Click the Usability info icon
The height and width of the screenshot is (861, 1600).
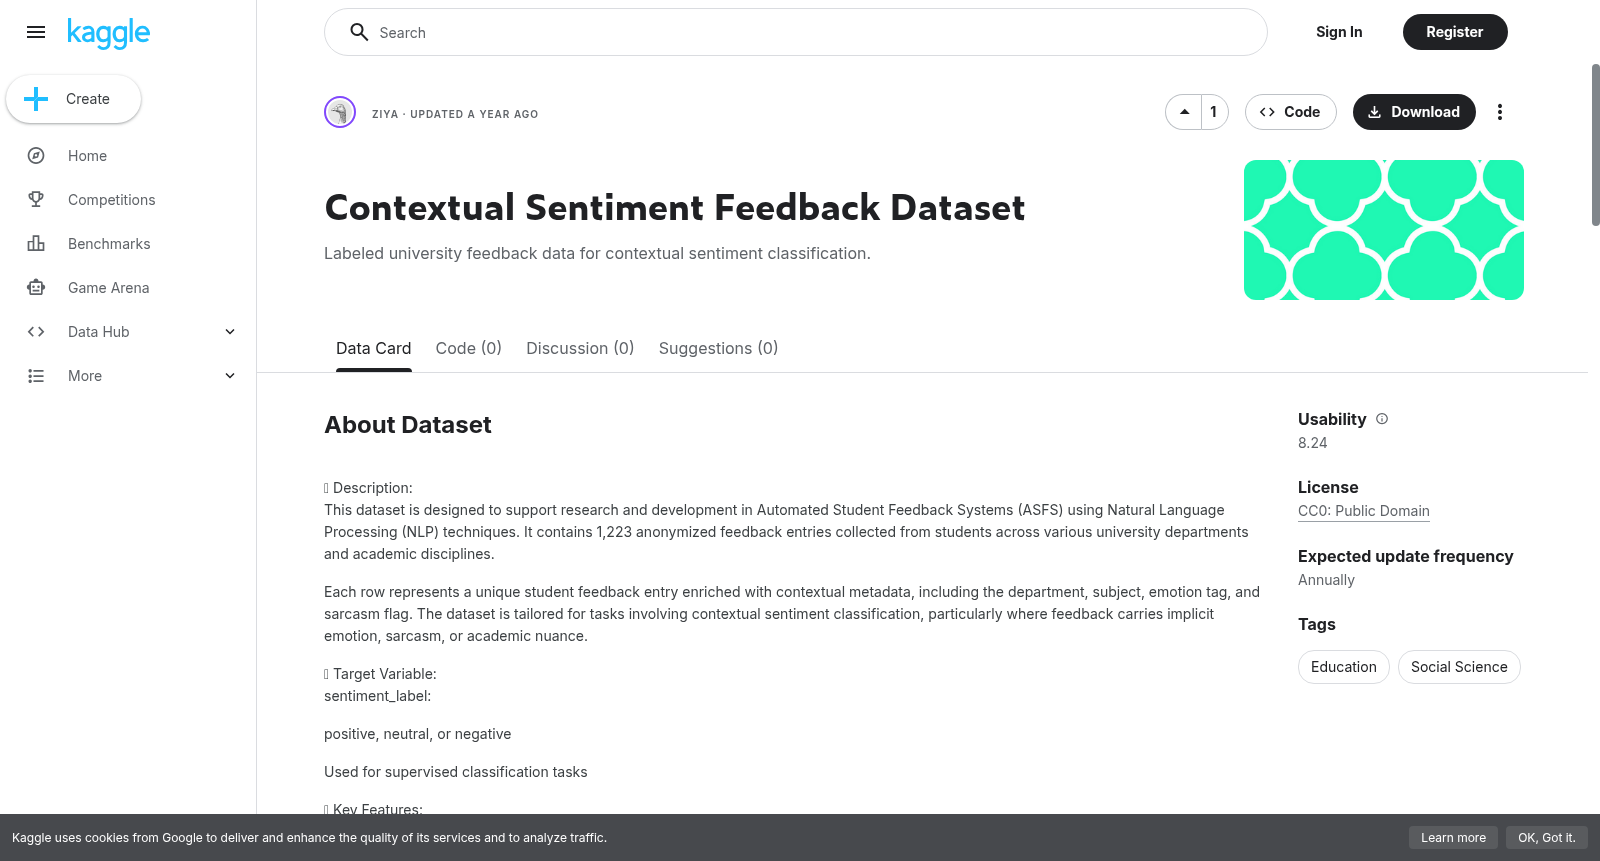click(1382, 419)
